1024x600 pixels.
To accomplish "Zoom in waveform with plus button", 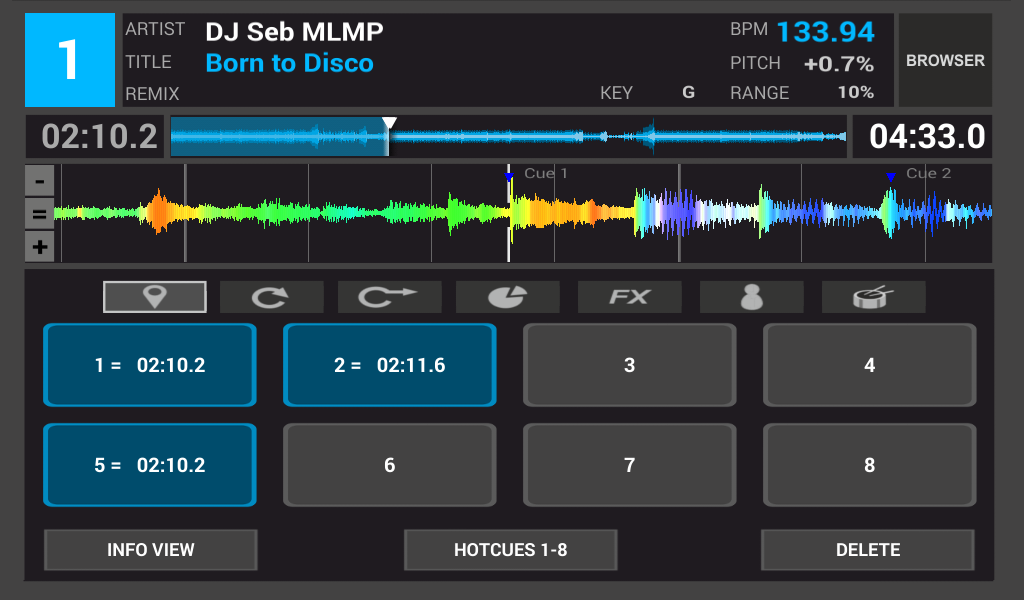I will (39, 247).
